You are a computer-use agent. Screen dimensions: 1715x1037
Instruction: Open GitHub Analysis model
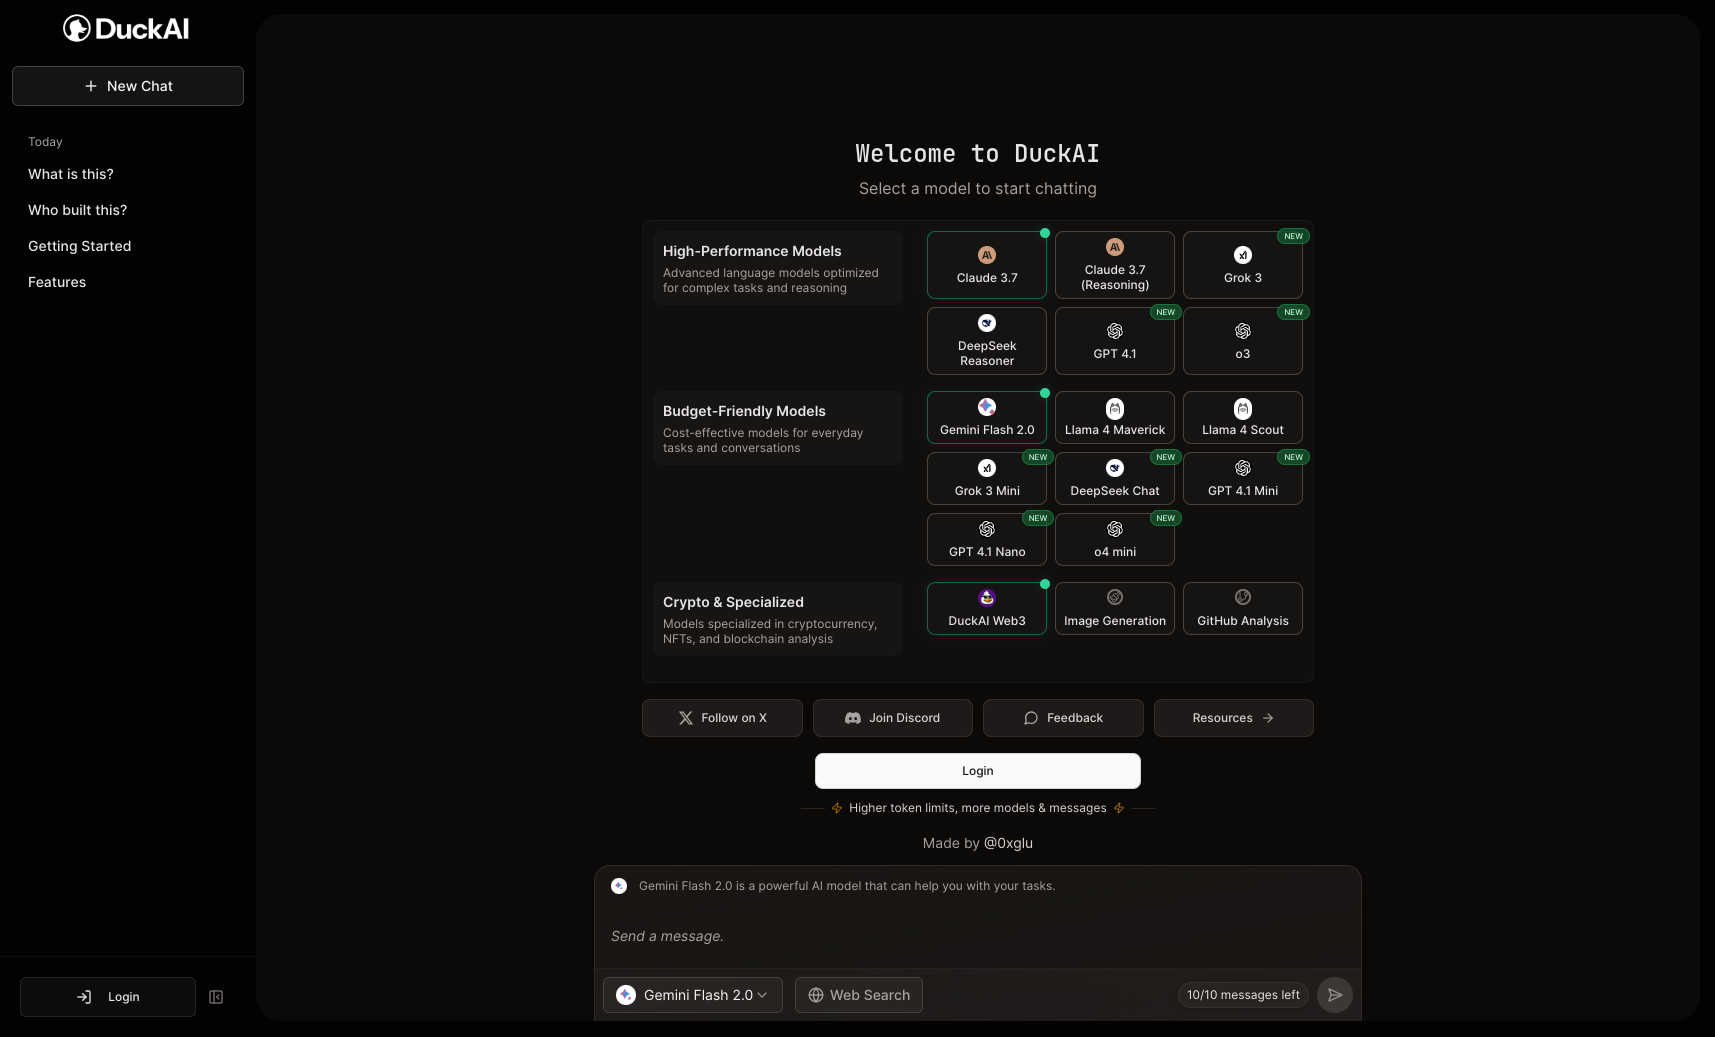pyautogui.click(x=1243, y=608)
